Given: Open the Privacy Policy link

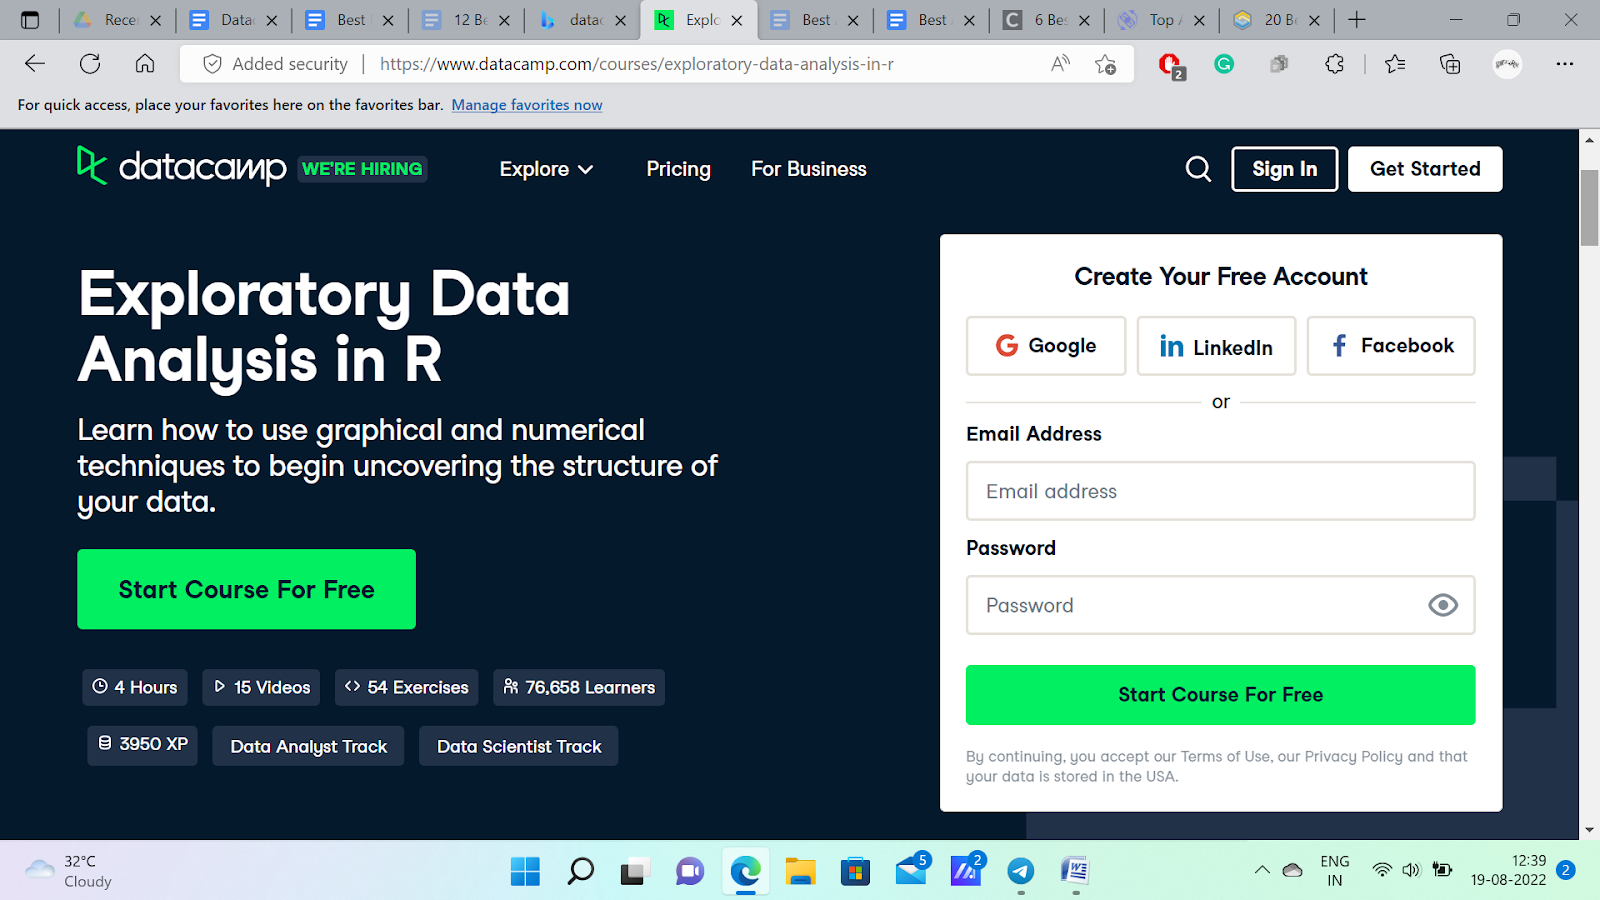Looking at the screenshot, I should [x=1353, y=757].
